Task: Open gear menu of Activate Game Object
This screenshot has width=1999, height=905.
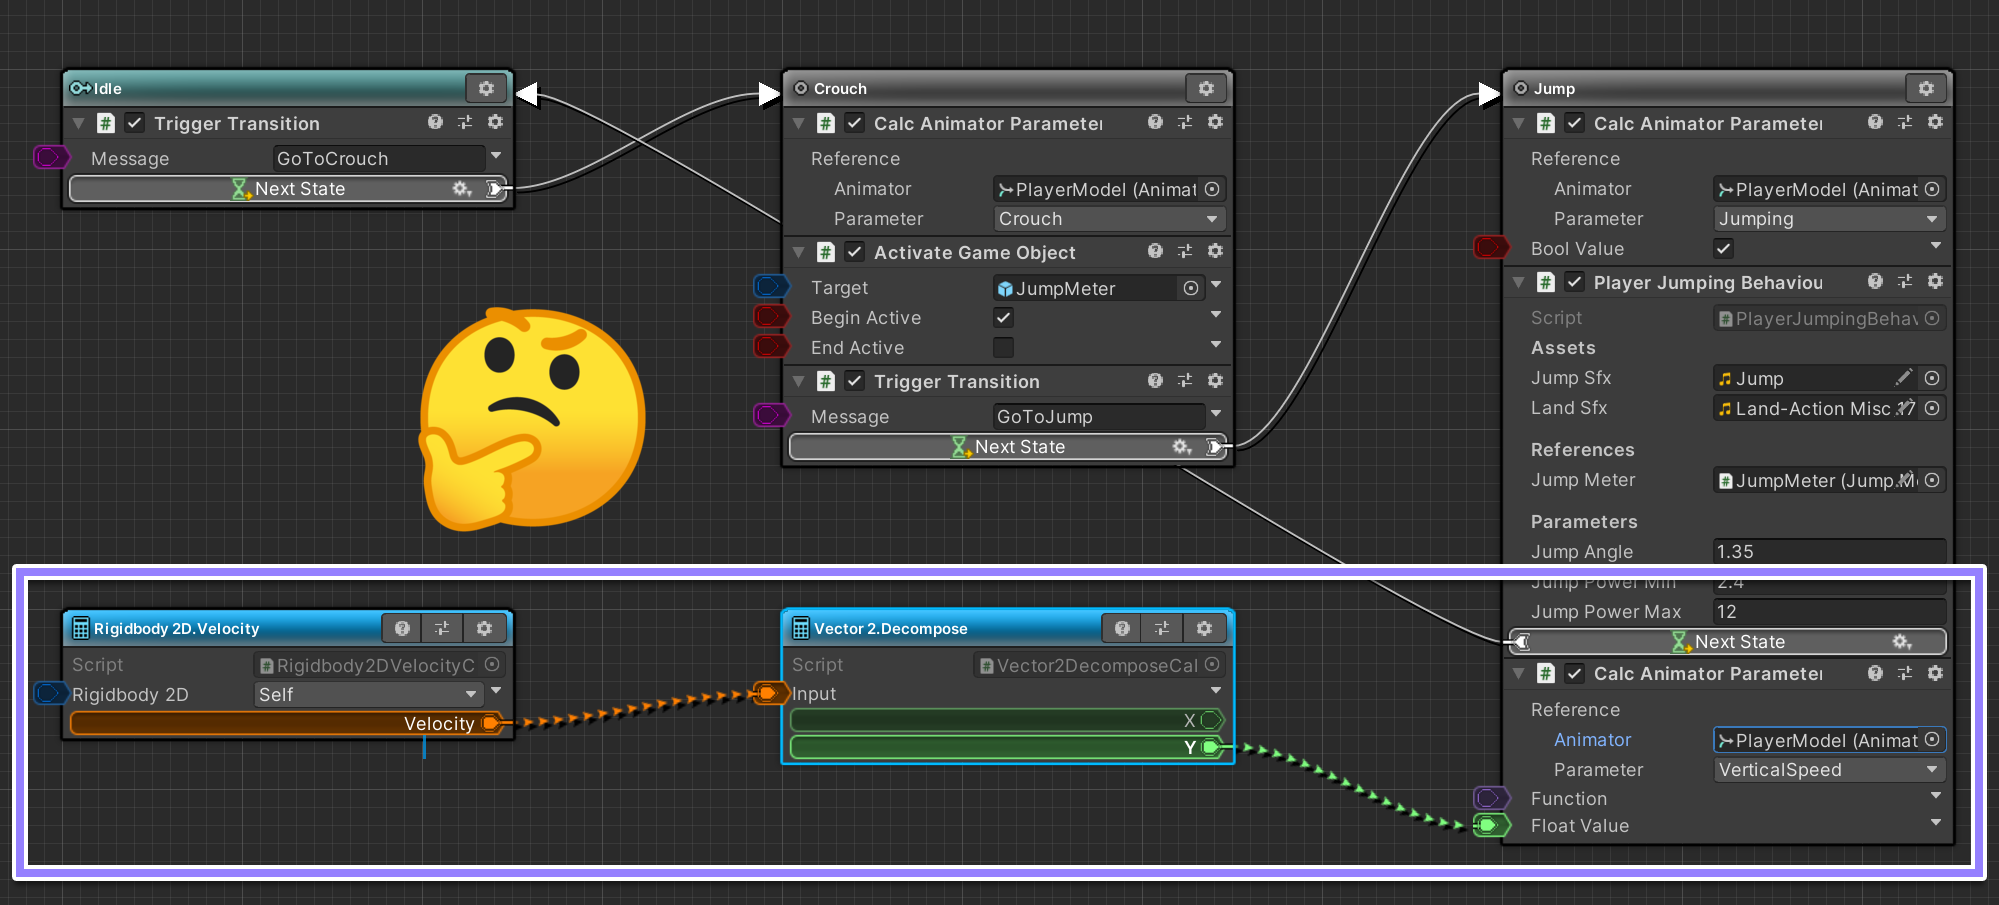Action: click(1215, 251)
